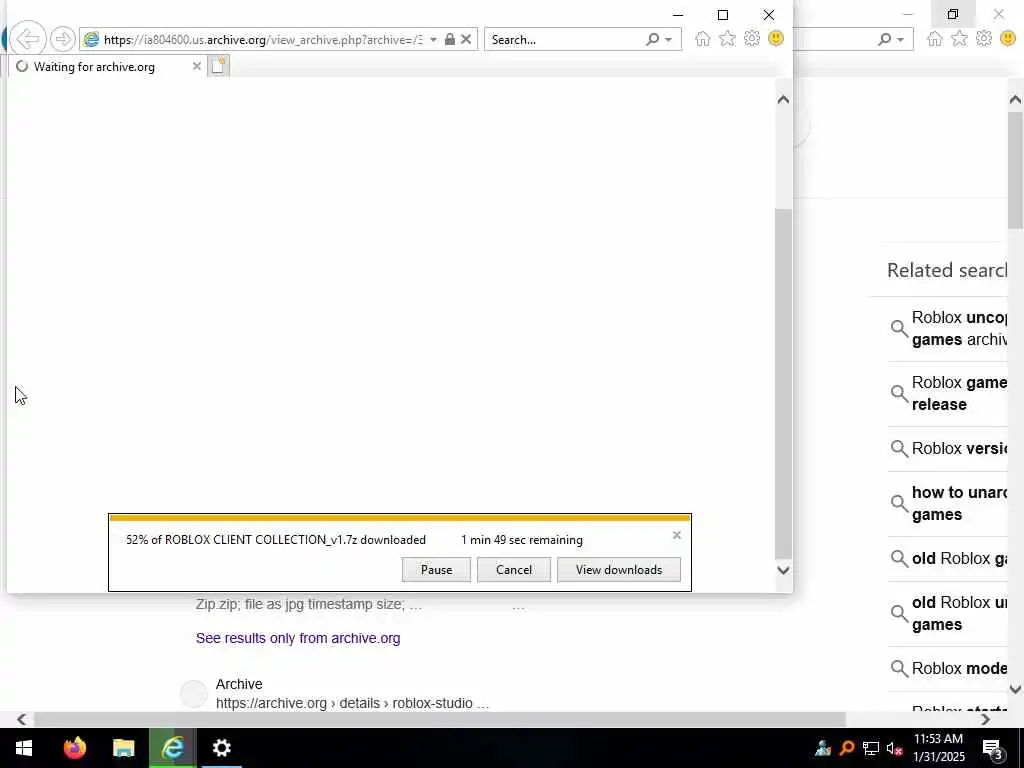The height and width of the screenshot is (768, 1024).
Task: Dismiss the download notification bar X
Action: [677, 535]
